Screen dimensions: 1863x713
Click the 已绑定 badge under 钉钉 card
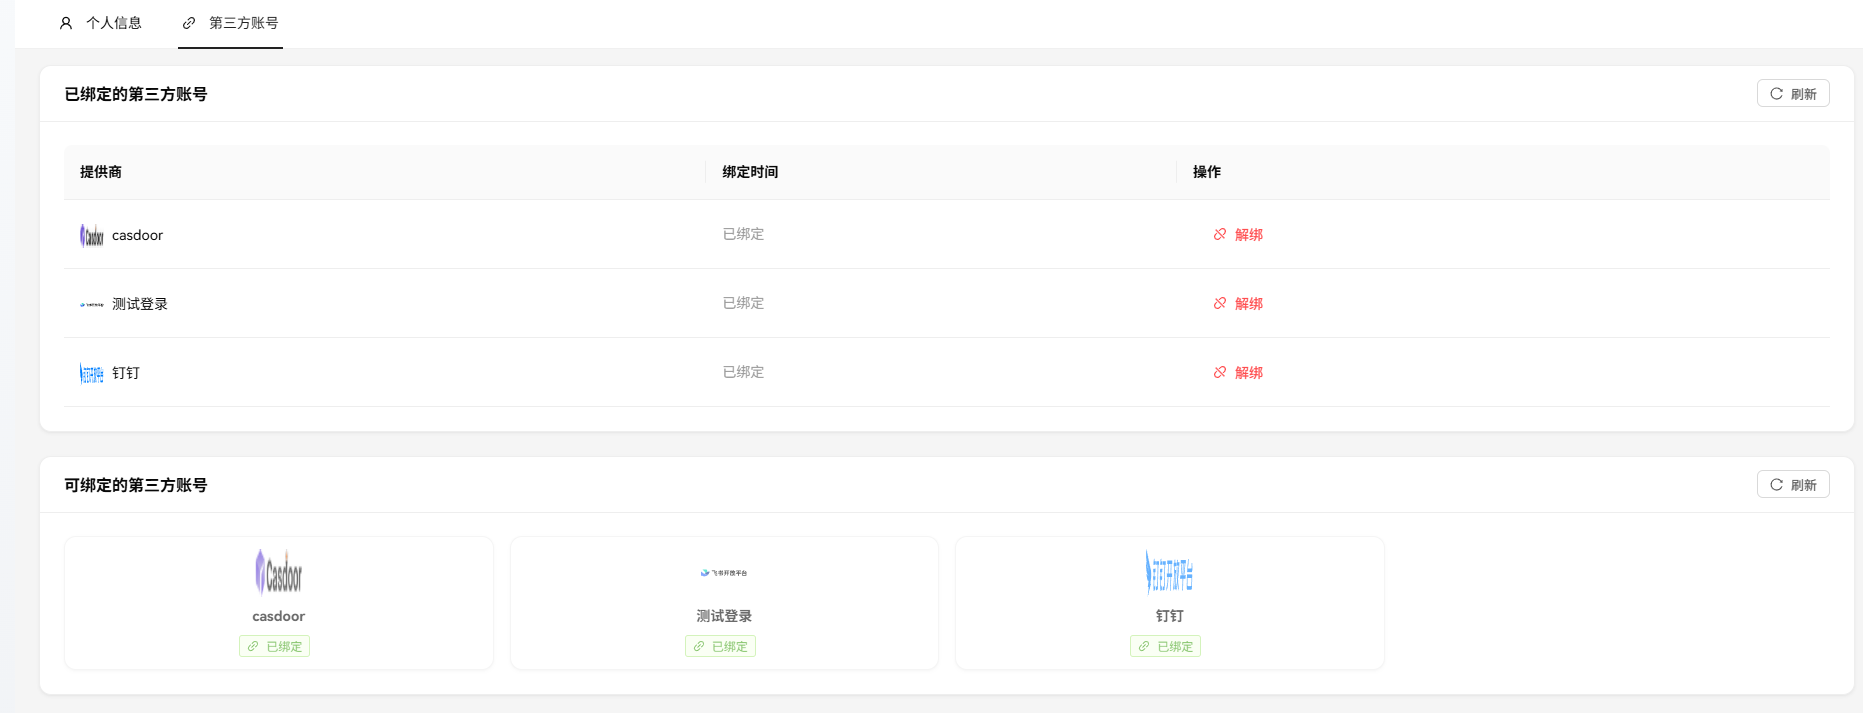pyautogui.click(x=1165, y=646)
